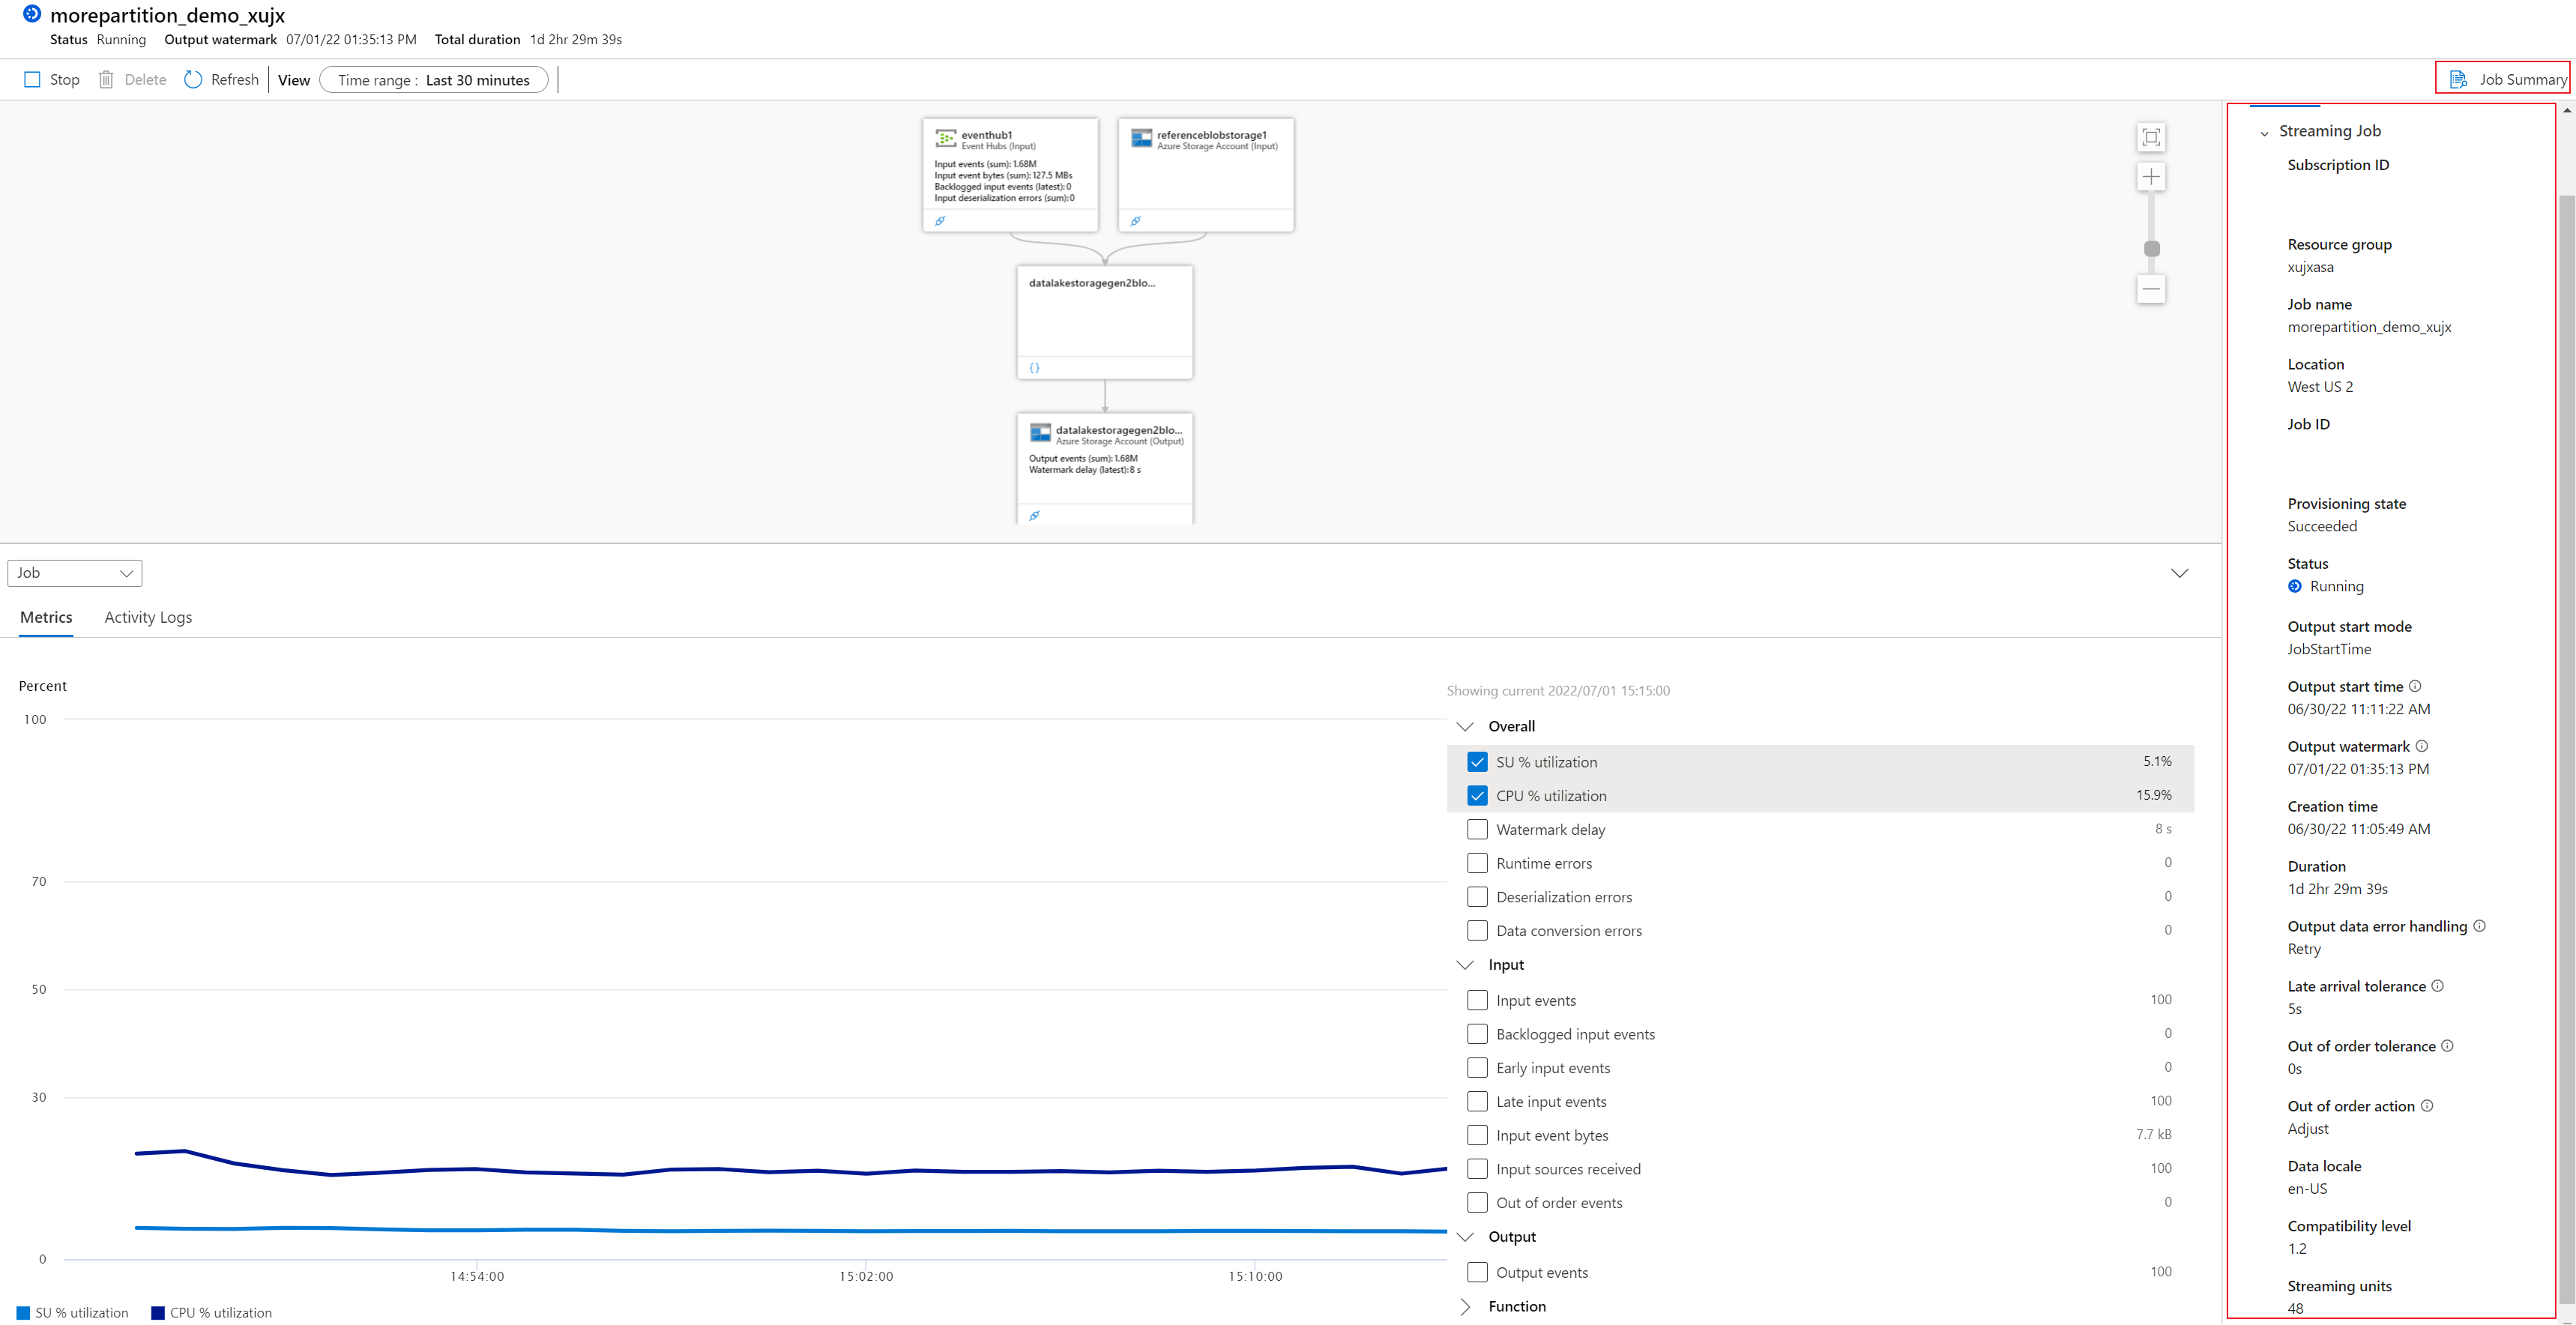This screenshot has width=2576, height=1325.
Task: Enable the Watermark delay checkbox
Action: pos(1477,830)
